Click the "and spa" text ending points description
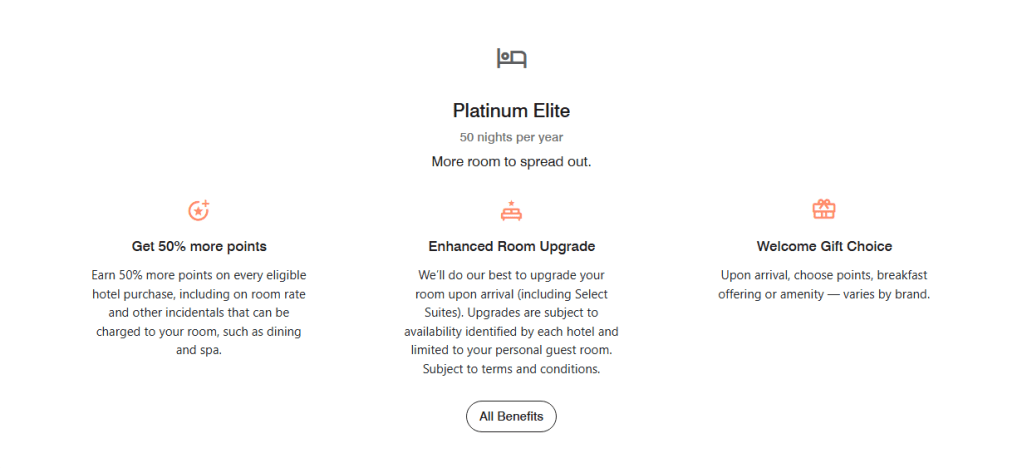The width and height of the screenshot is (1022, 468). (199, 350)
